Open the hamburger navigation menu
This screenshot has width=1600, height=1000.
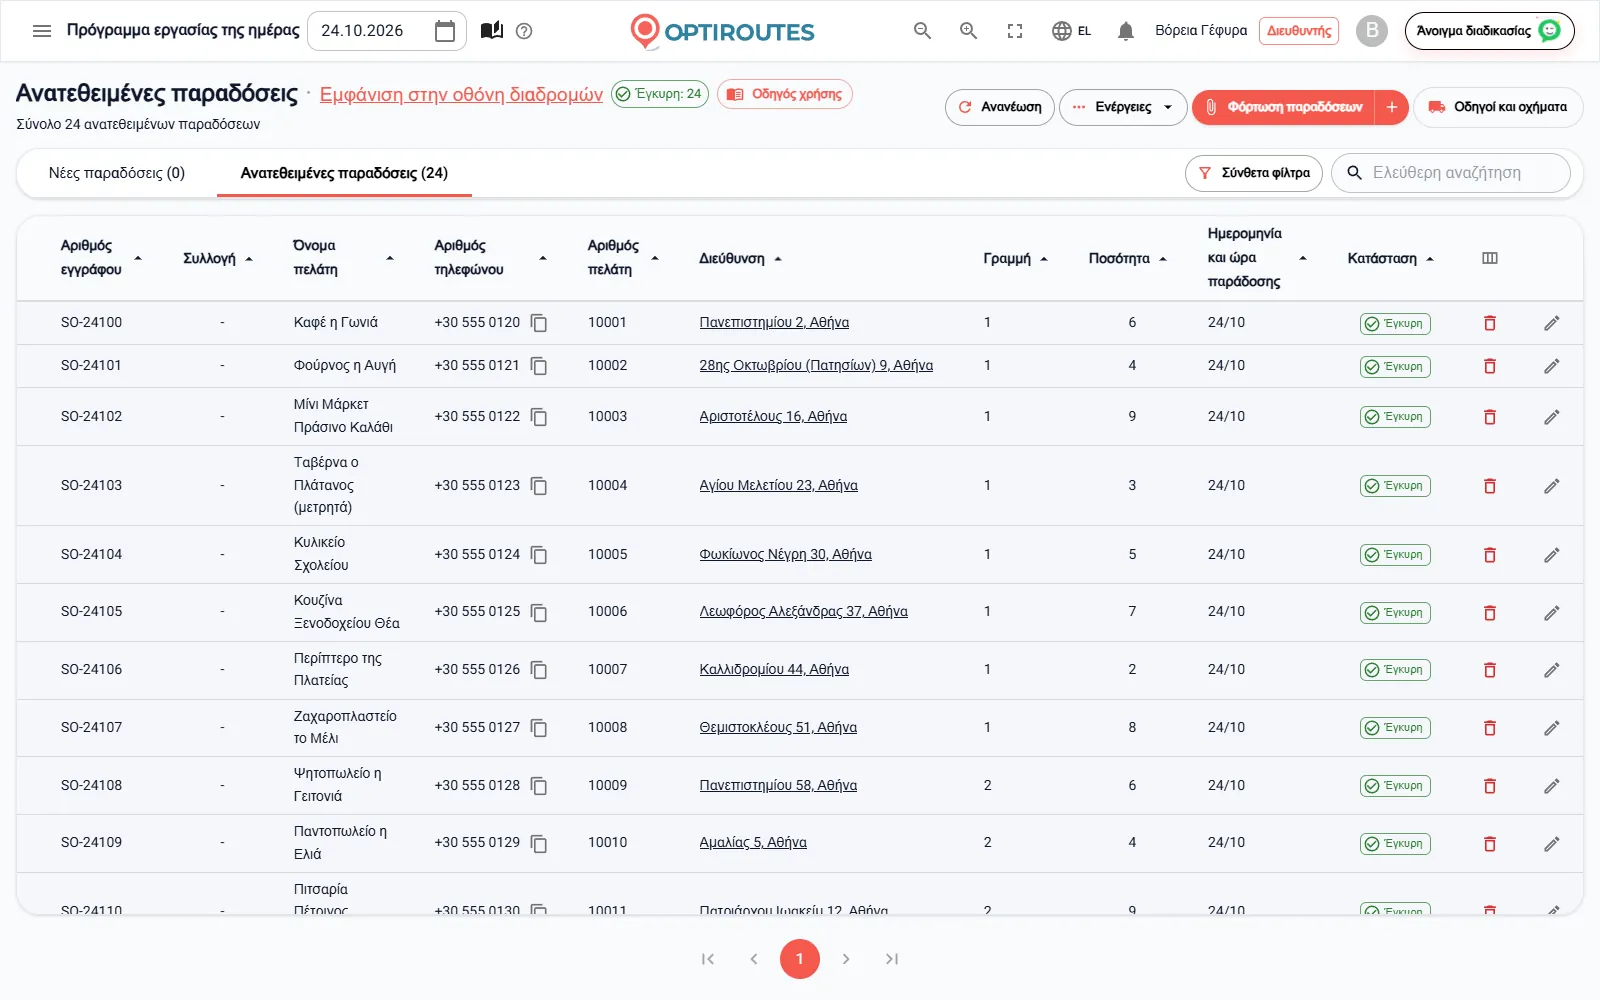click(x=42, y=31)
